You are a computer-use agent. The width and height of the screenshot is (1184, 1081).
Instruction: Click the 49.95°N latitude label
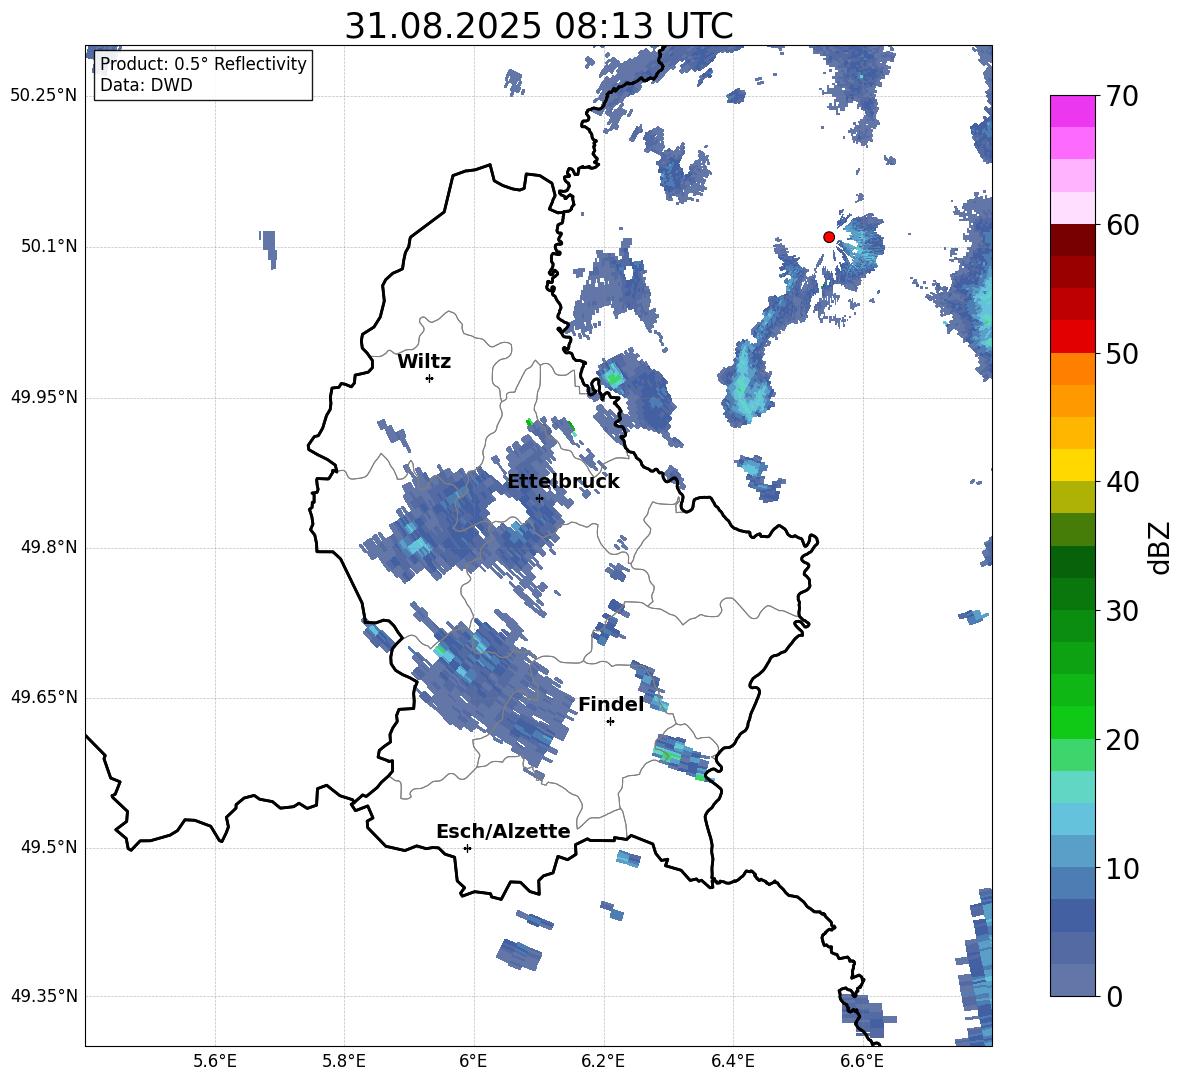[44, 397]
